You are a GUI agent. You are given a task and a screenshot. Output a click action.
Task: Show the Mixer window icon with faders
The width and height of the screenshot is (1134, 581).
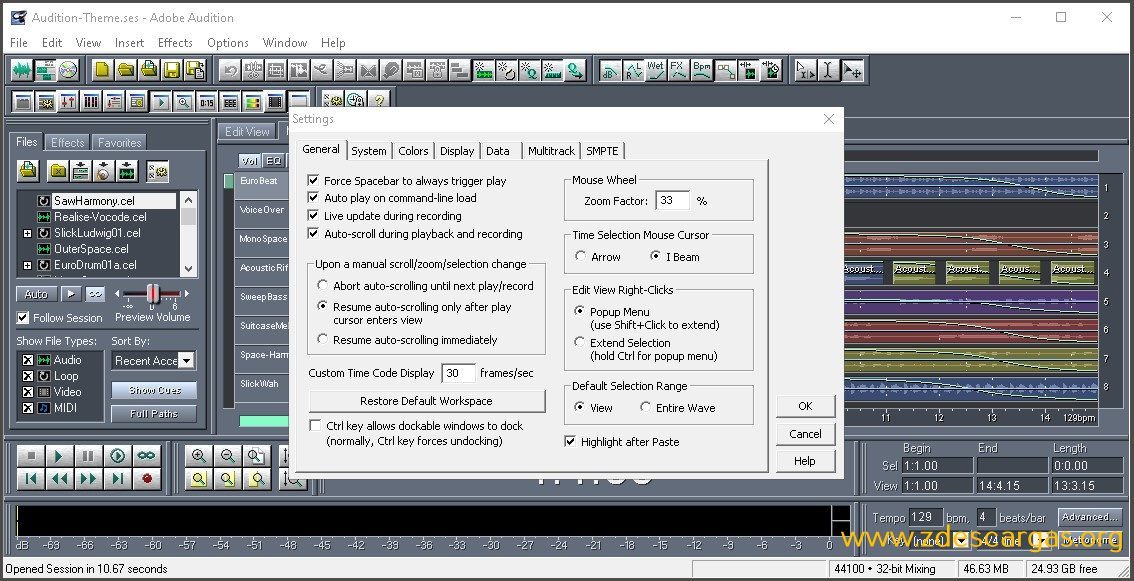pyautogui.click(x=68, y=101)
